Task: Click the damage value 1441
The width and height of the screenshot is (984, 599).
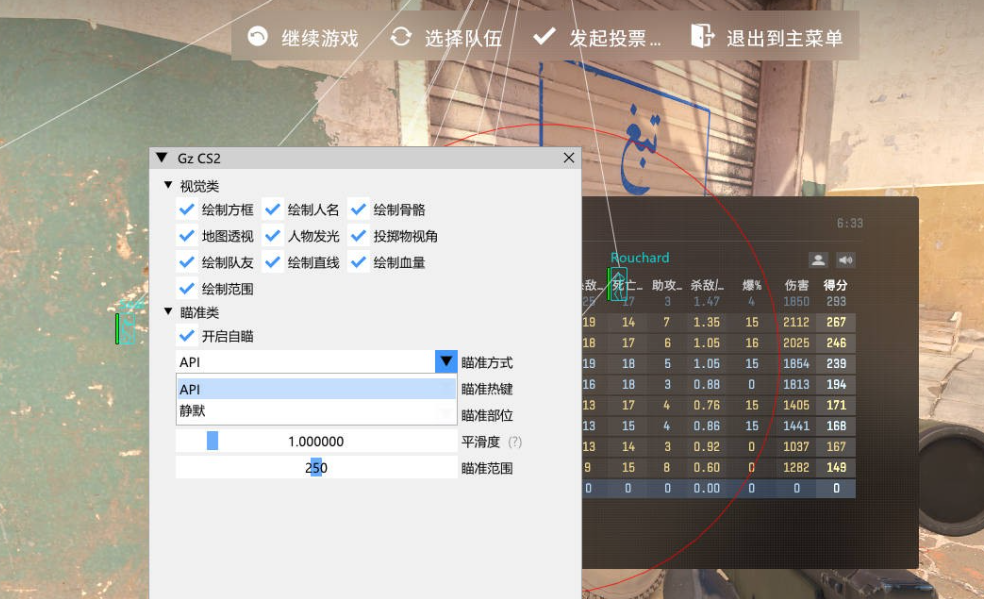Action: point(796,426)
